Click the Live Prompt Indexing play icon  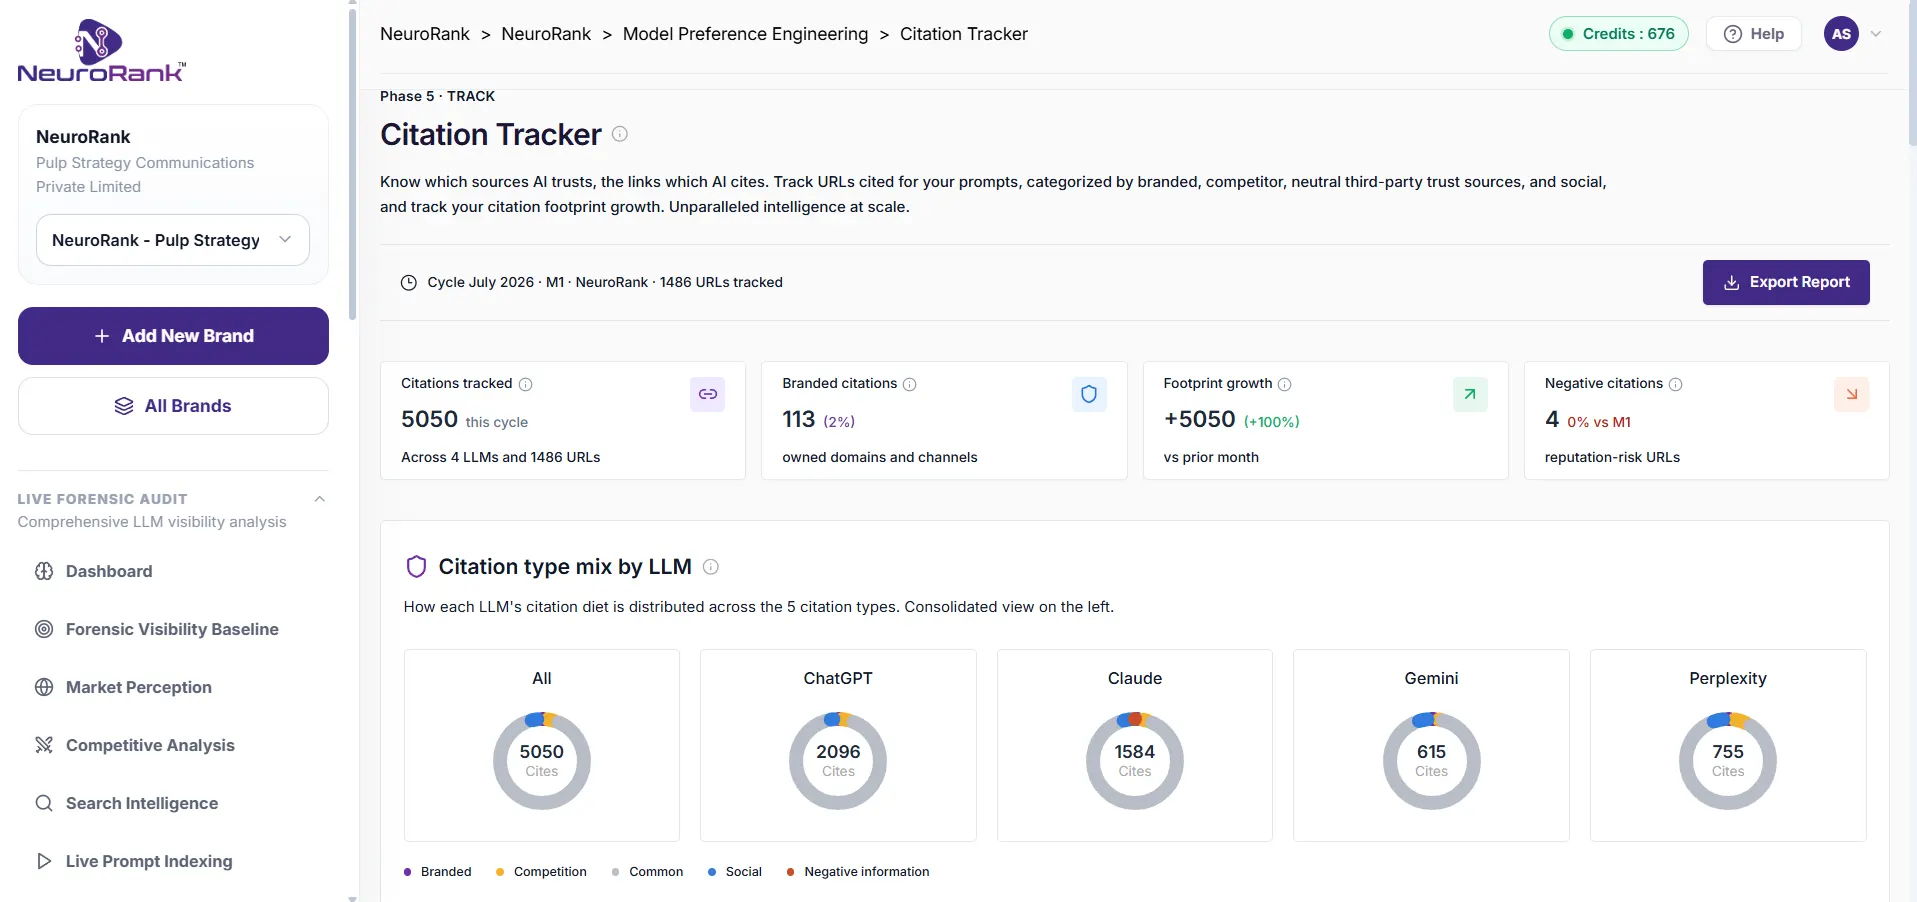tap(44, 861)
